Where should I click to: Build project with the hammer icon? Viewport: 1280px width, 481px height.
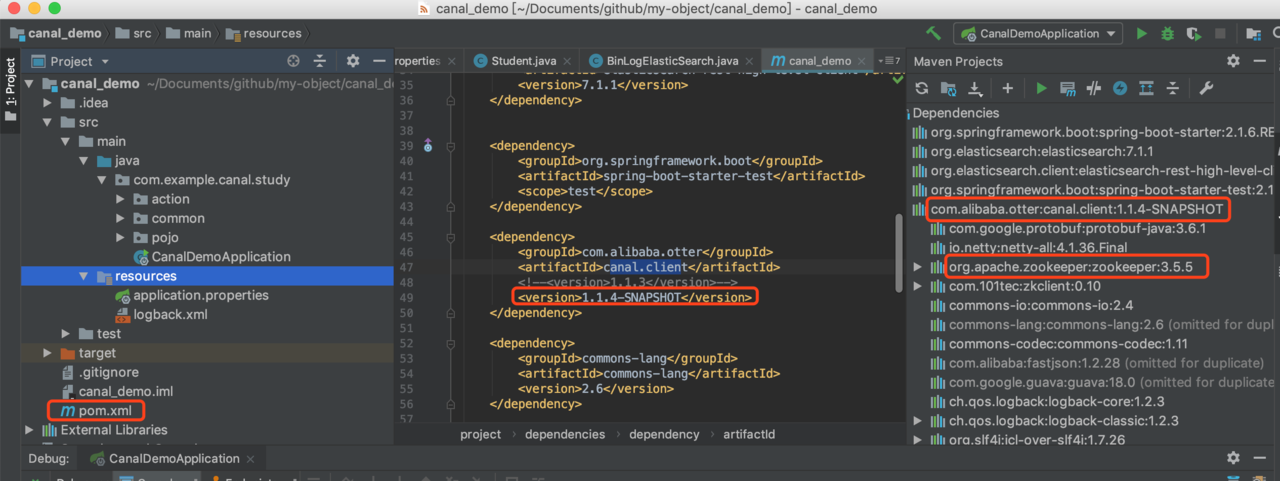(x=933, y=33)
